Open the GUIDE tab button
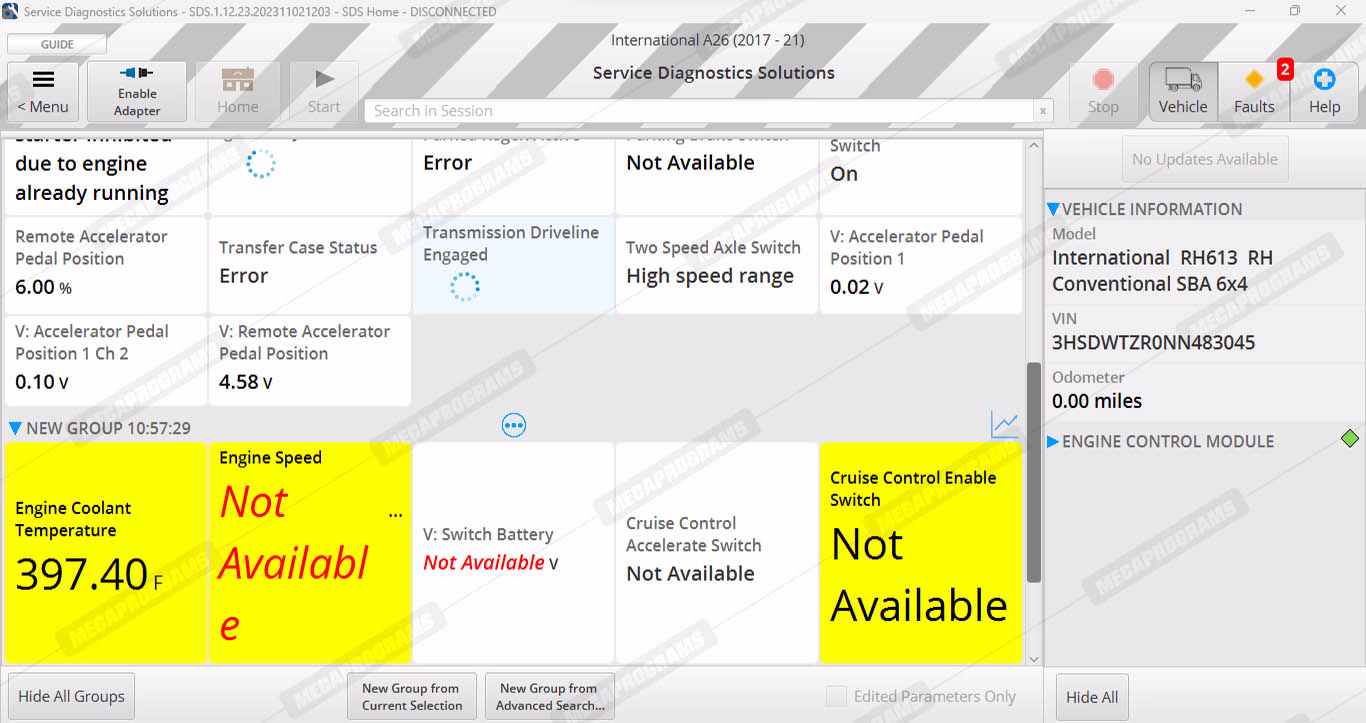This screenshot has height=723, width=1366. point(57,44)
